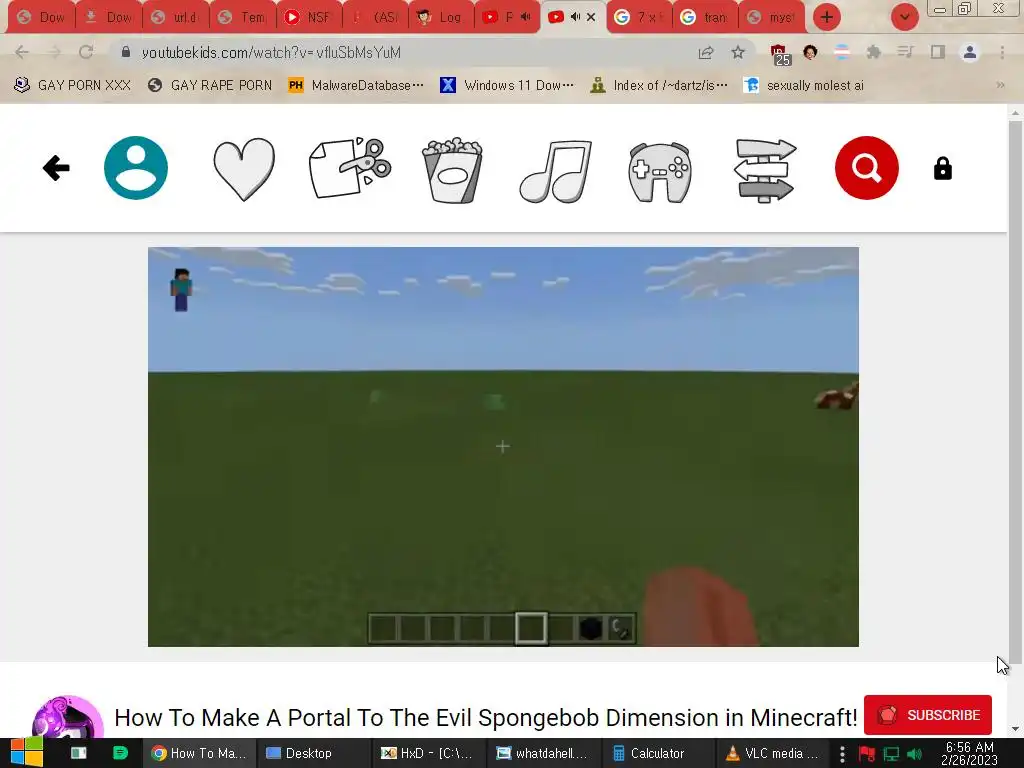Switch to the 'myst' tab
This screenshot has width=1024, height=768.
click(x=772, y=17)
